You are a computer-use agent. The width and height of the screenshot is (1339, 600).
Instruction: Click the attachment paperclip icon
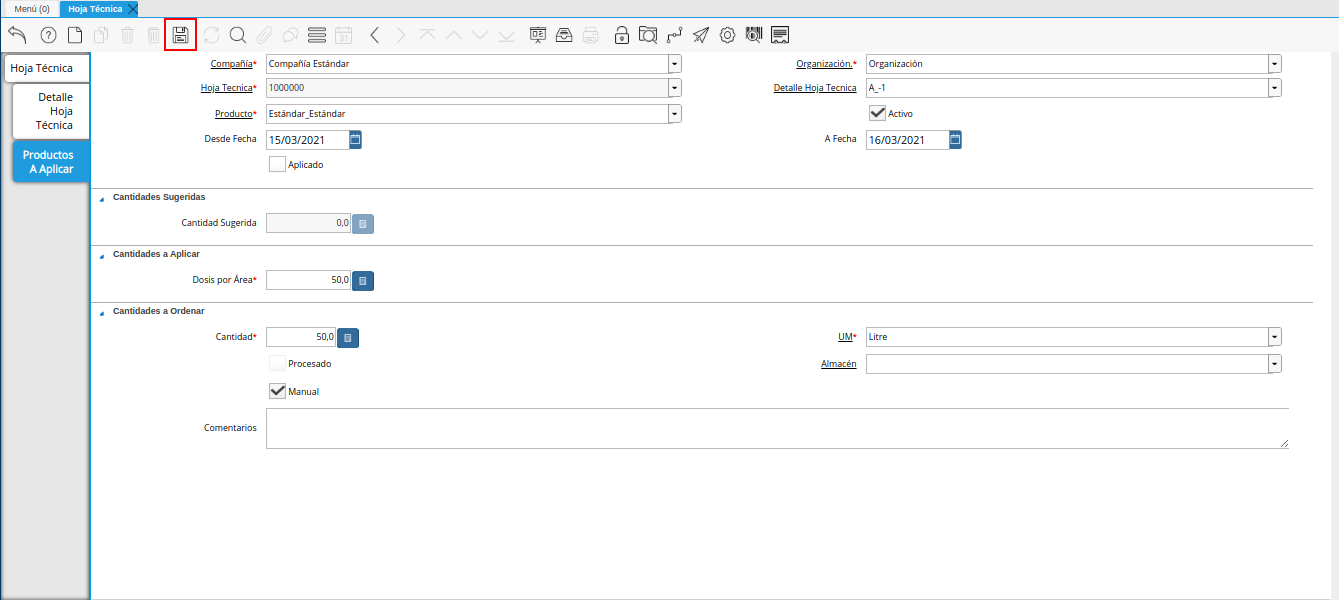[264, 35]
